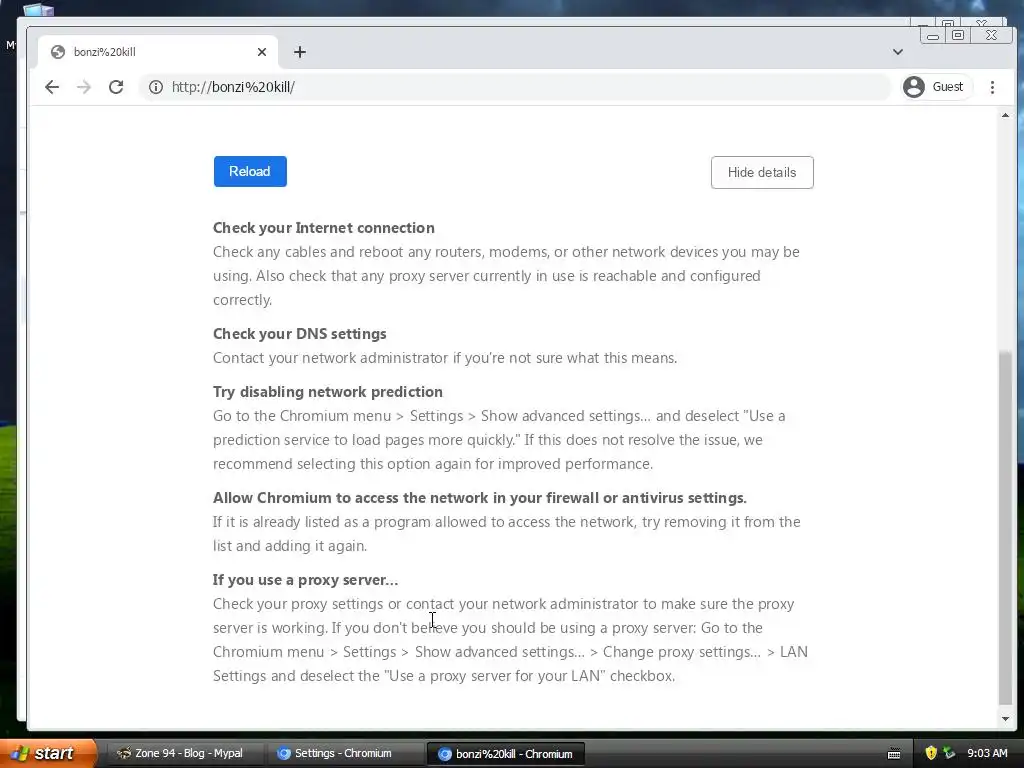Click 'If you use a proxy server...' heading
Viewport: 1024px width, 768px height.
coord(305,580)
